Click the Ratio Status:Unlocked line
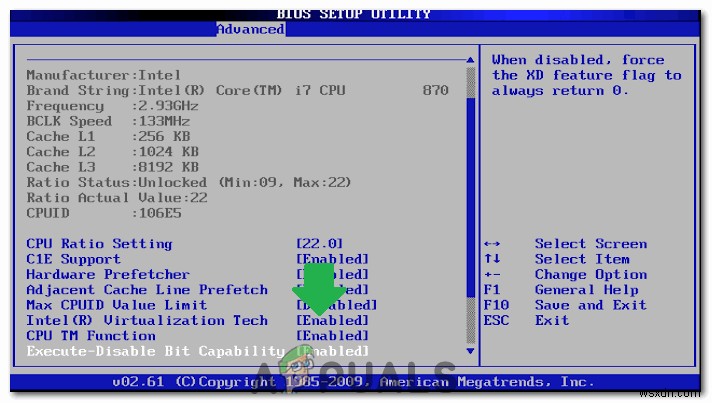This screenshot has height=403, width=712. point(189,182)
